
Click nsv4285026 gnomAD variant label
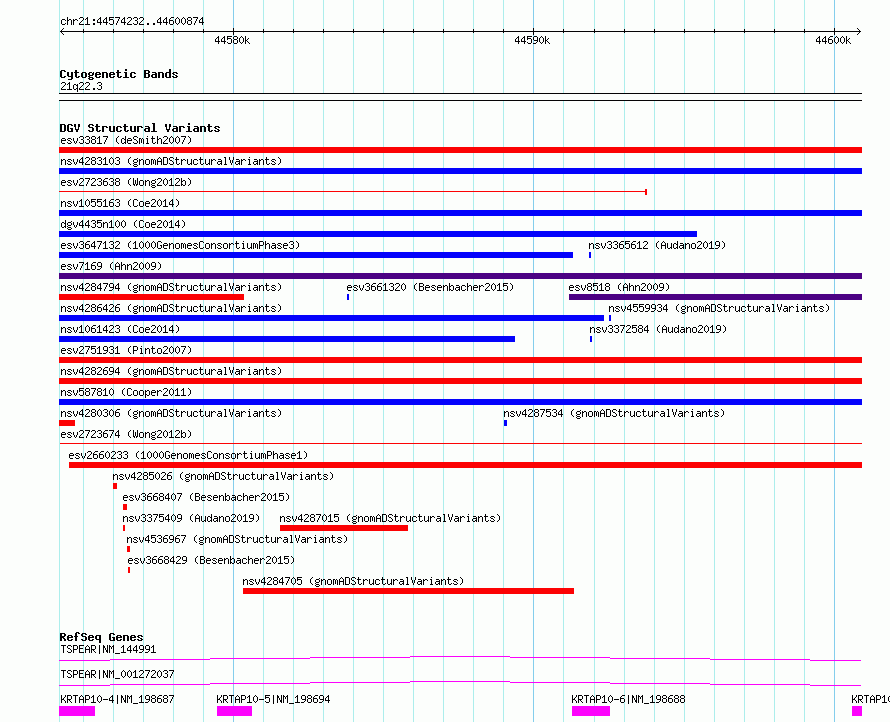223,476
